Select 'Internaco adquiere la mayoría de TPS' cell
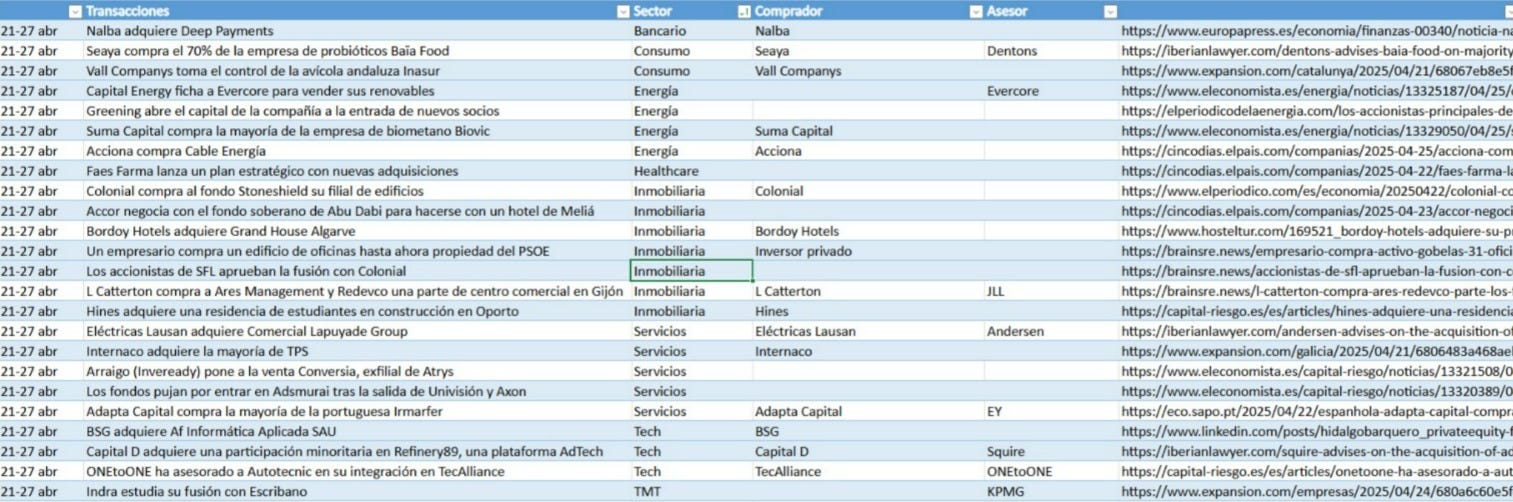 (x=357, y=351)
